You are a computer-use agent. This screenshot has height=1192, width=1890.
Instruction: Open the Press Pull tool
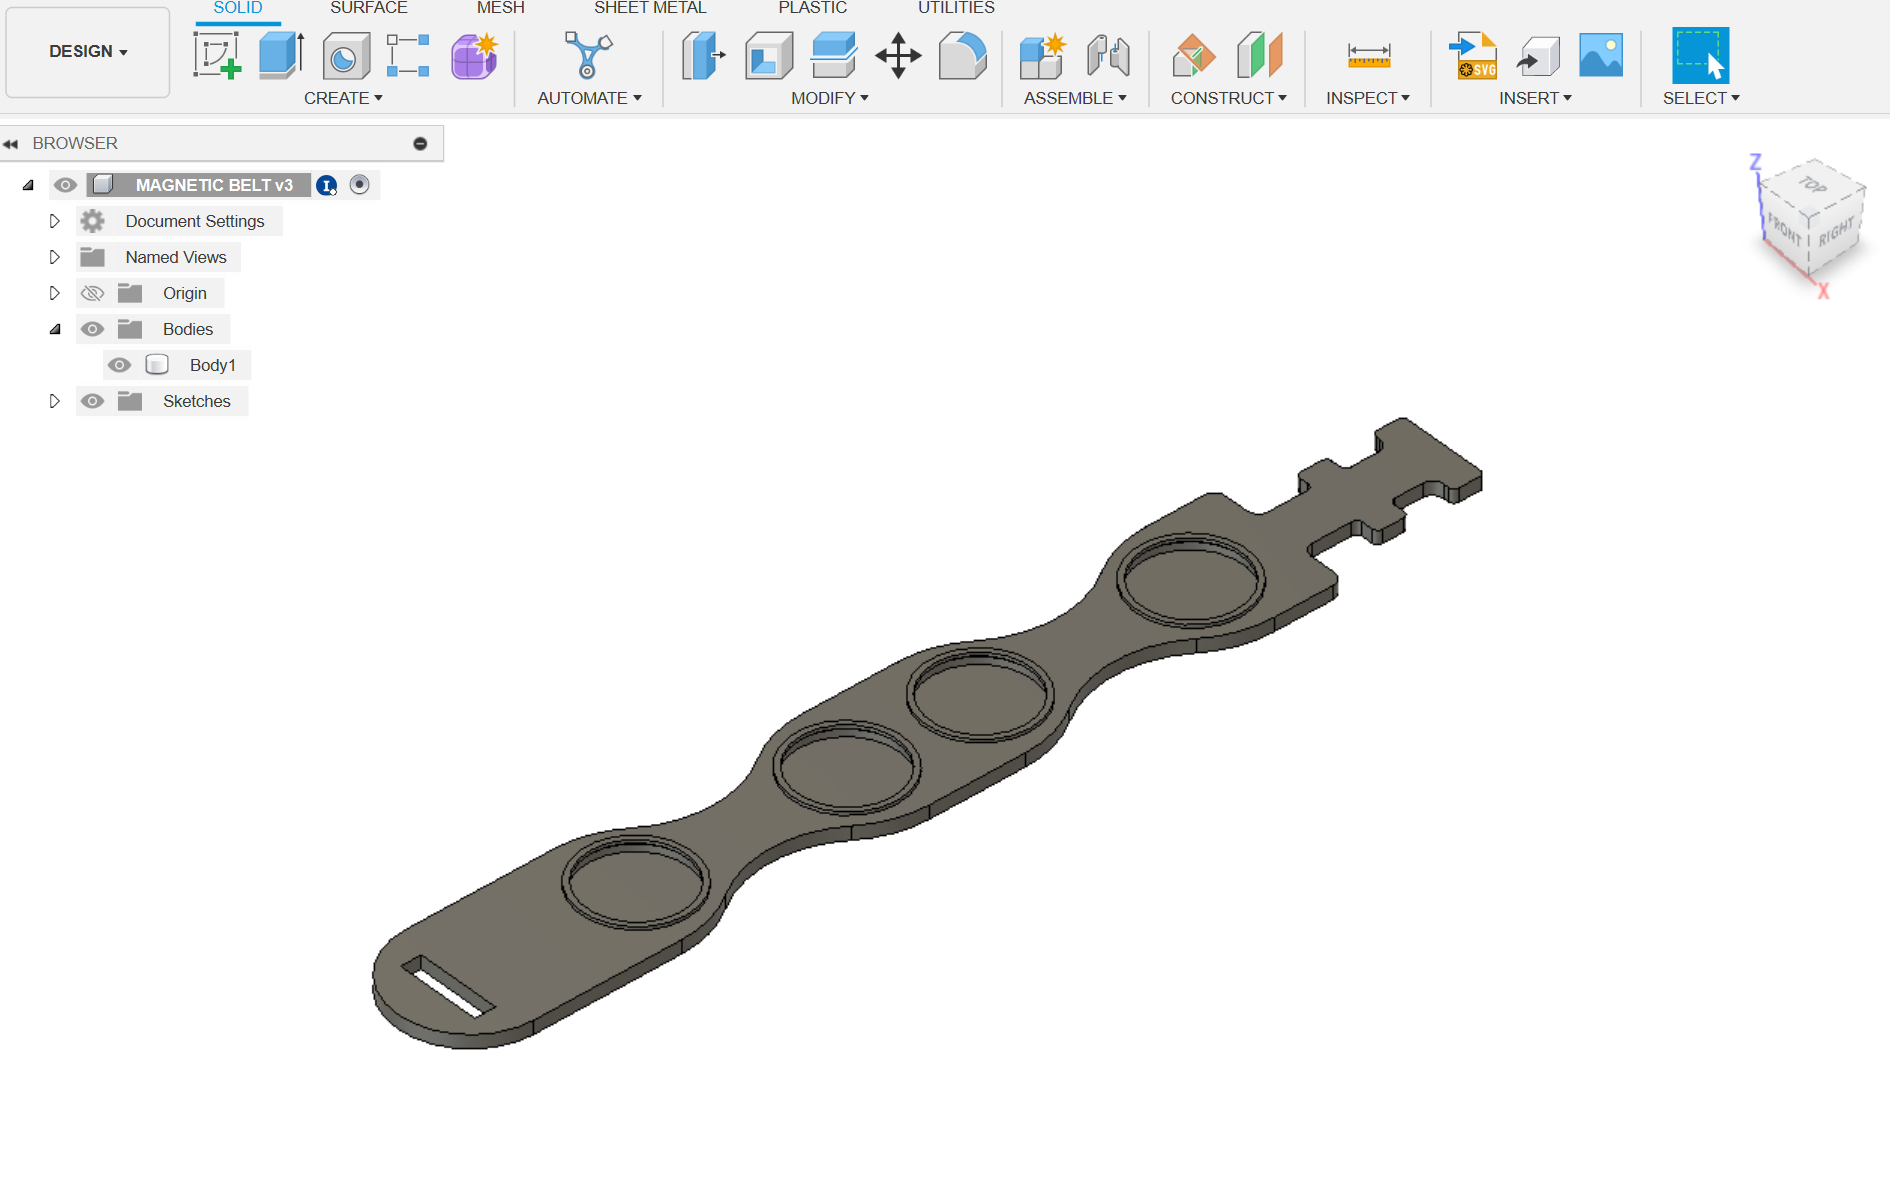tap(703, 55)
